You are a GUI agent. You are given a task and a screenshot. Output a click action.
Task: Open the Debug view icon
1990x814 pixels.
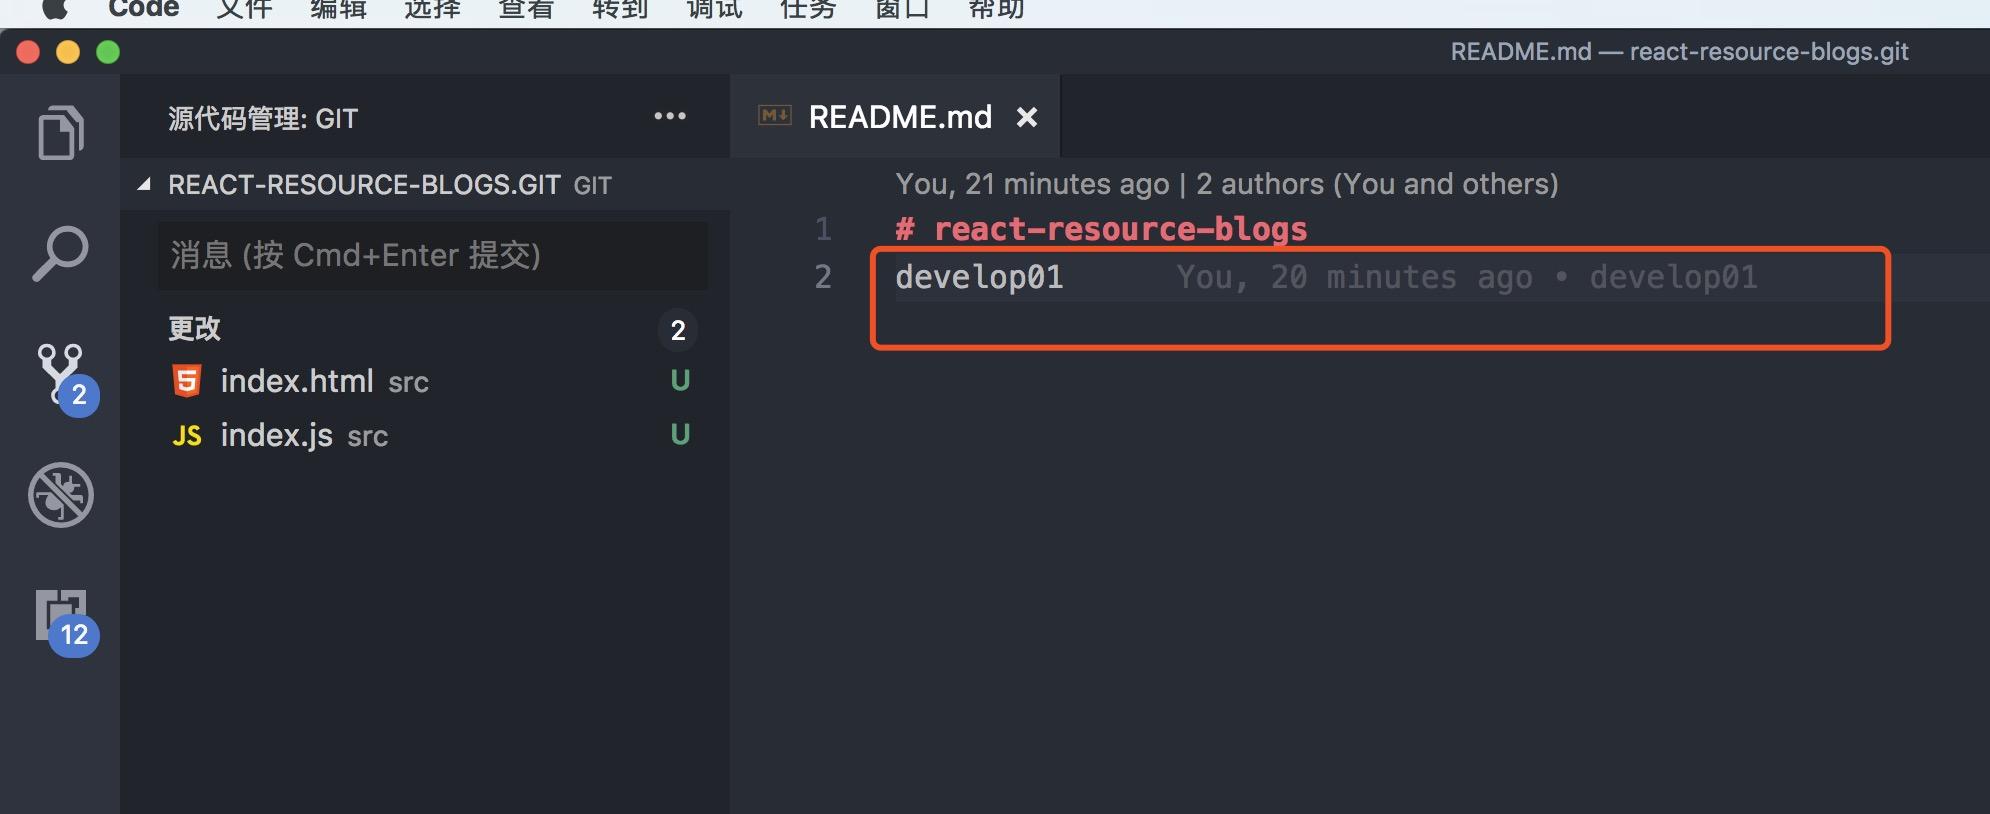click(61, 495)
